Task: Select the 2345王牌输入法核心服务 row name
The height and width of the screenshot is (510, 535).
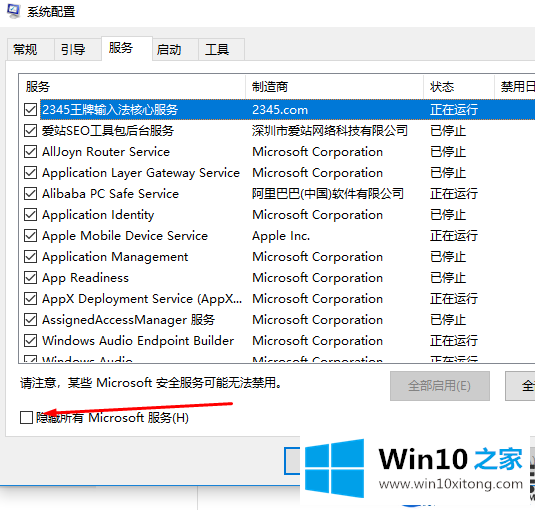Action: tap(110, 110)
